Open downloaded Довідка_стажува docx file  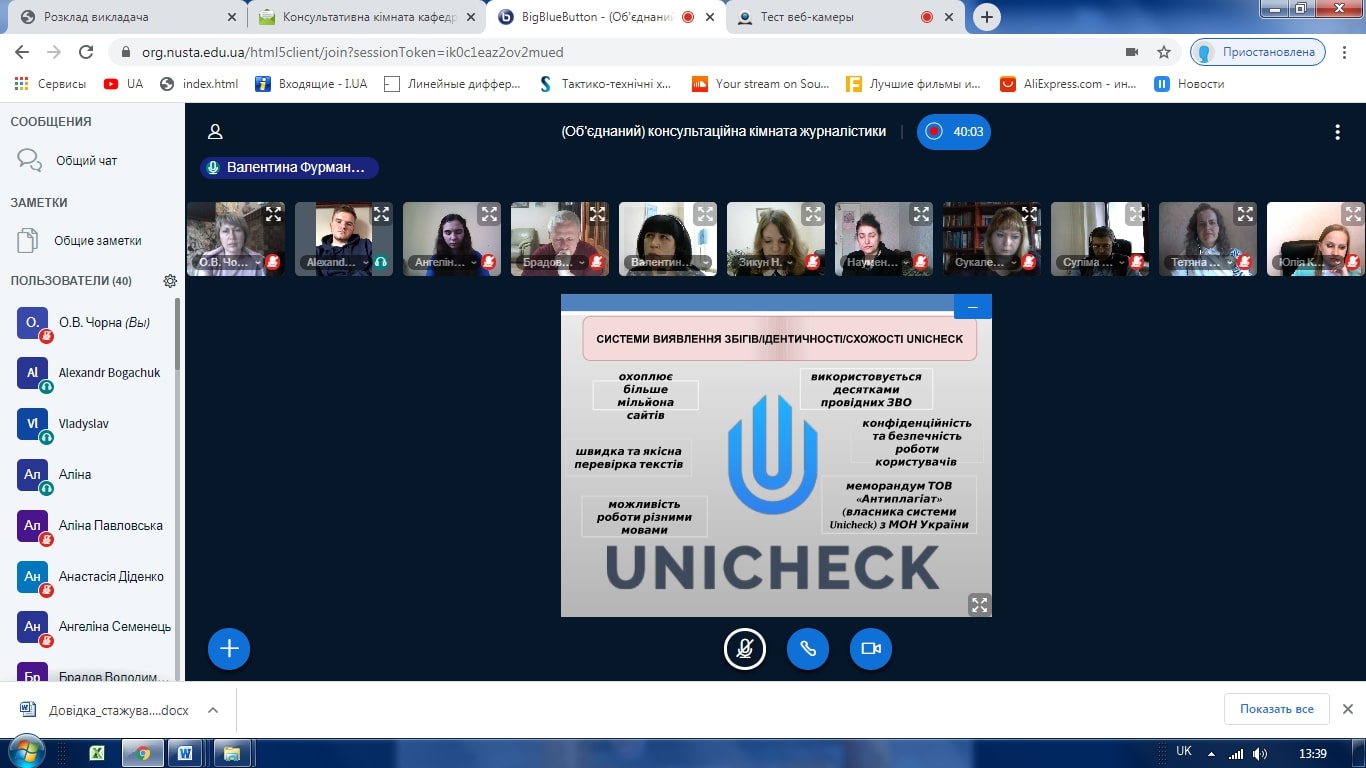click(x=106, y=710)
